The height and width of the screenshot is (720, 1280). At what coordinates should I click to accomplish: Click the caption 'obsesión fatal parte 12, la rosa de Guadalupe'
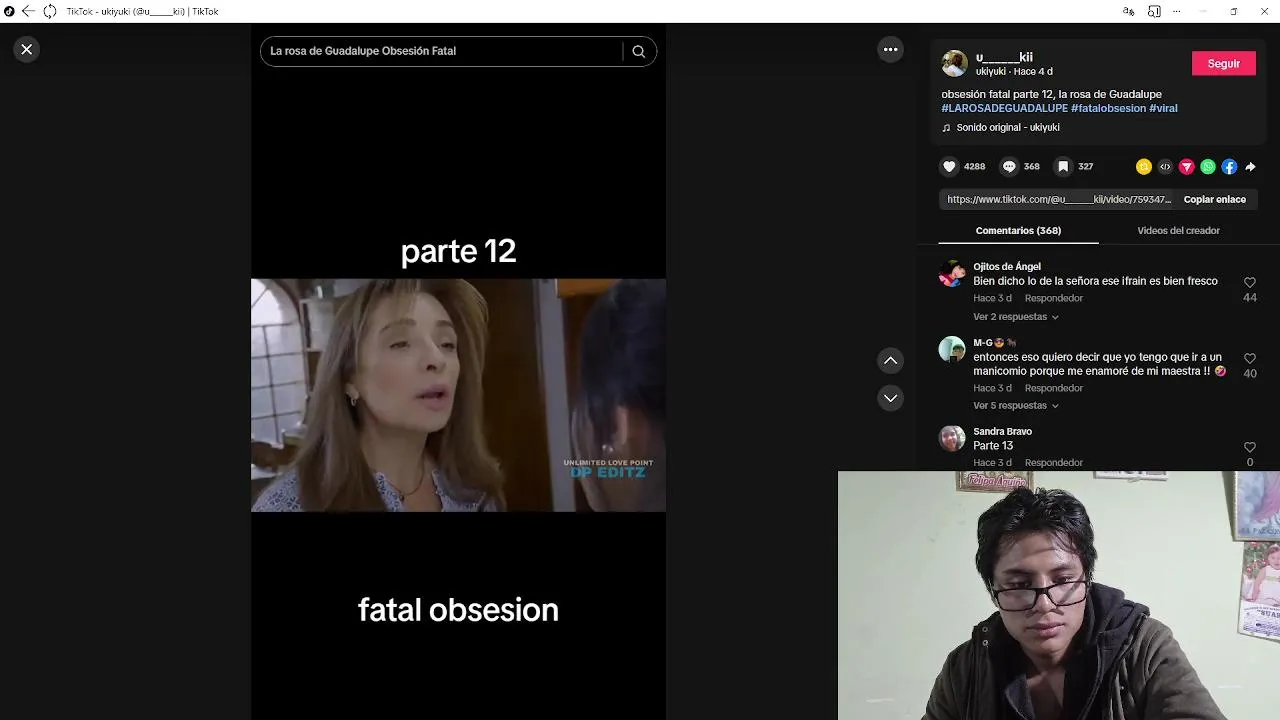click(1051, 95)
